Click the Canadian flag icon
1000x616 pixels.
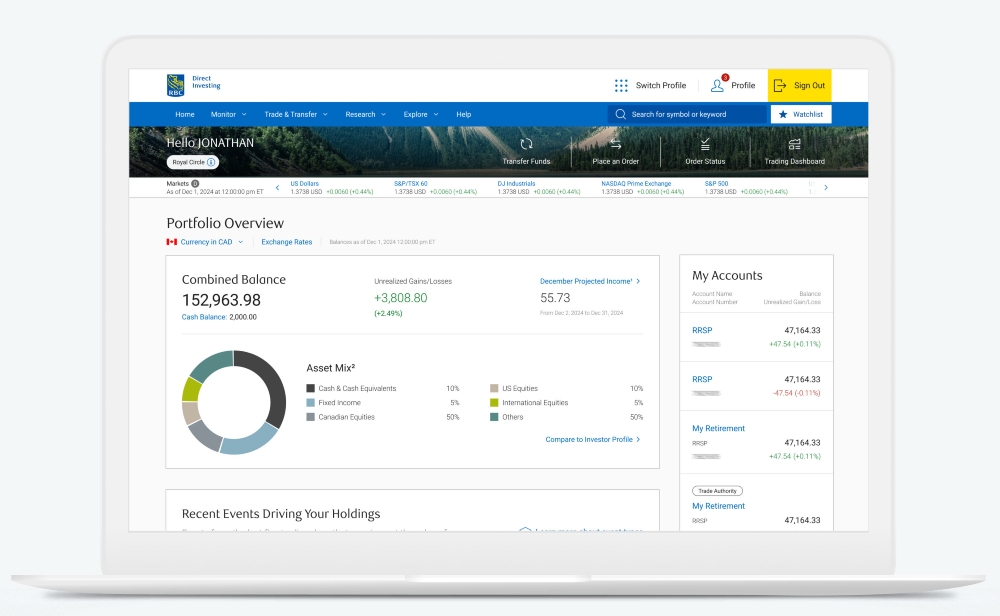[172, 242]
